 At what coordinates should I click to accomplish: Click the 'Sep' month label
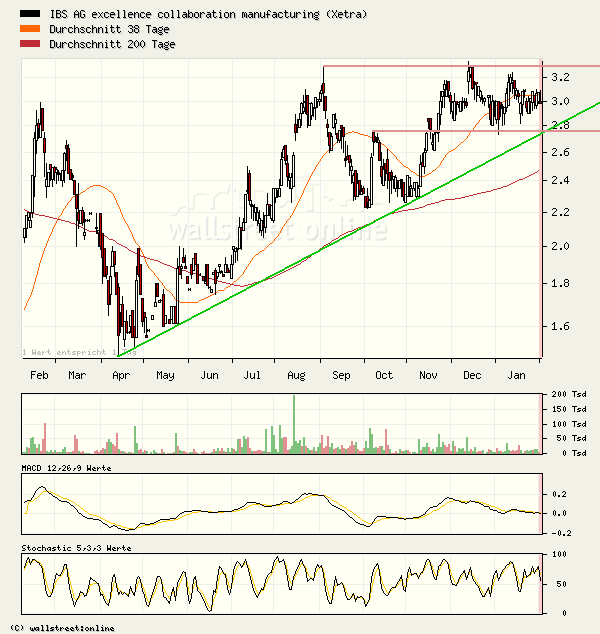coord(341,375)
